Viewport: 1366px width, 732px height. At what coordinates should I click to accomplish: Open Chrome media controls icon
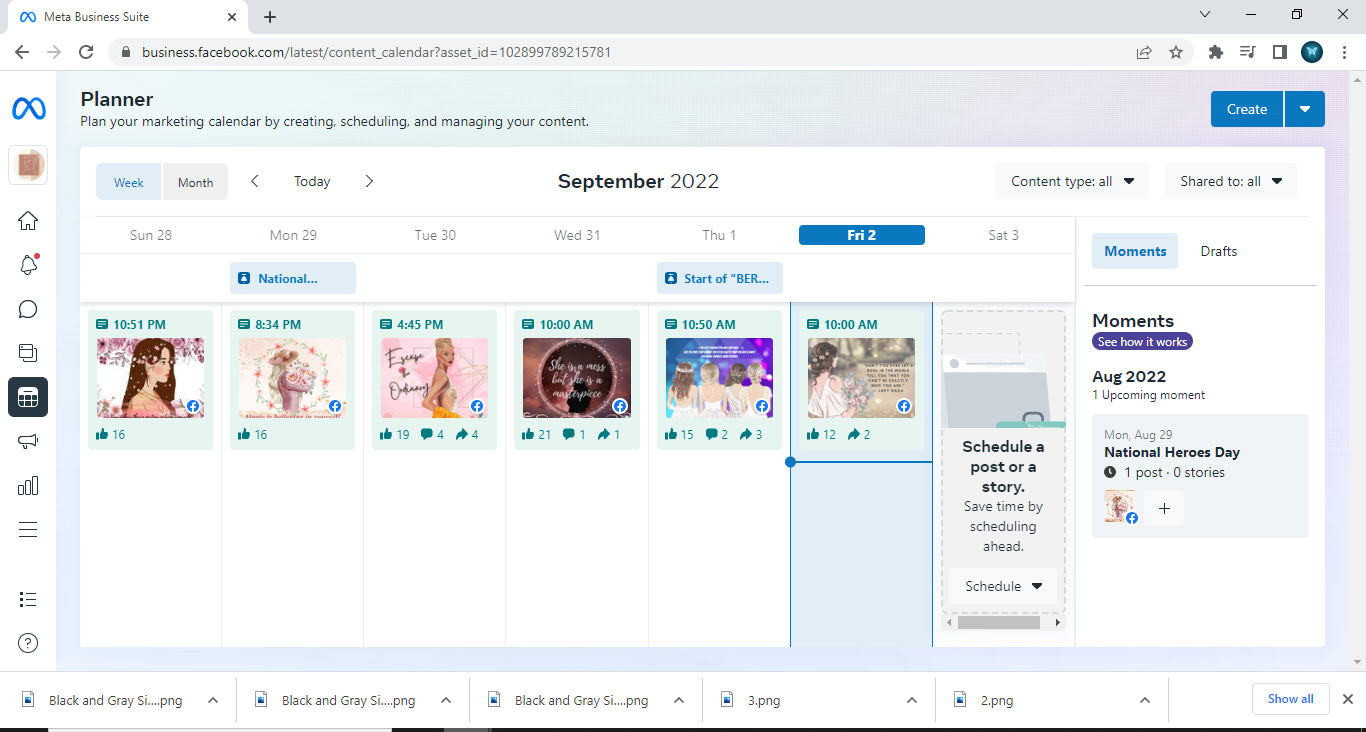(x=1247, y=52)
